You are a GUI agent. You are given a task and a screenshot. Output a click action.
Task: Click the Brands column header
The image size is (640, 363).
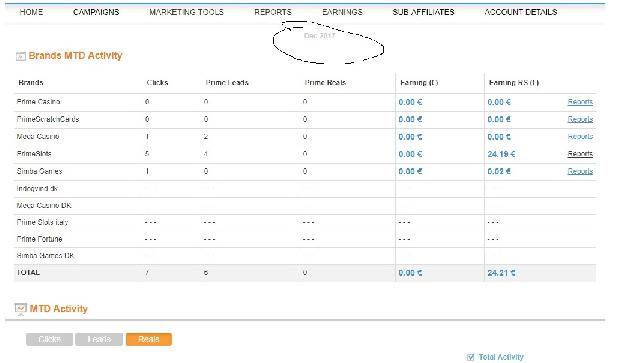coord(31,82)
